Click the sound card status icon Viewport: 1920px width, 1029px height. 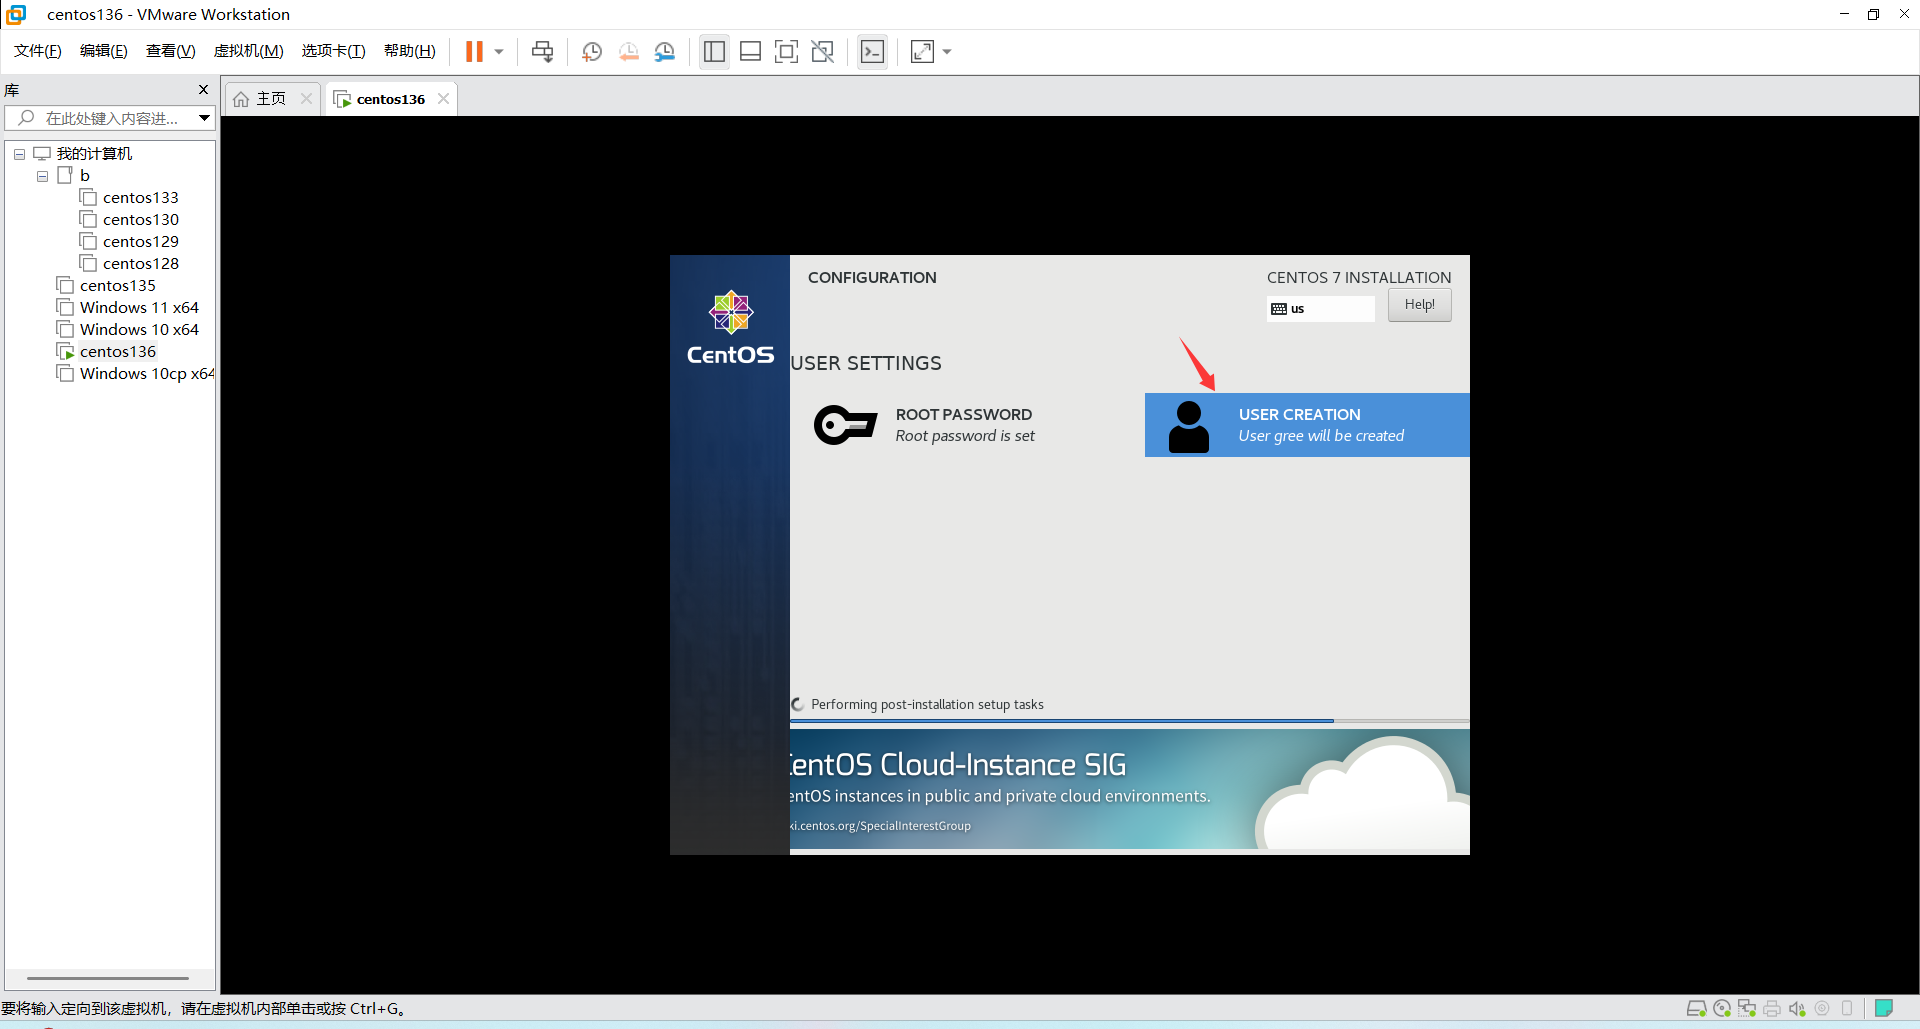(x=1797, y=1008)
